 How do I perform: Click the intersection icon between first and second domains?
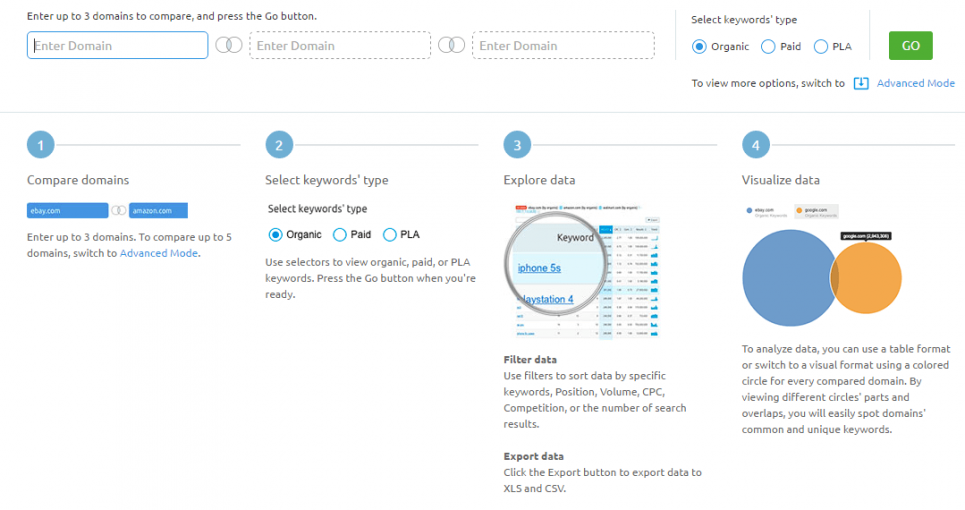(x=229, y=46)
